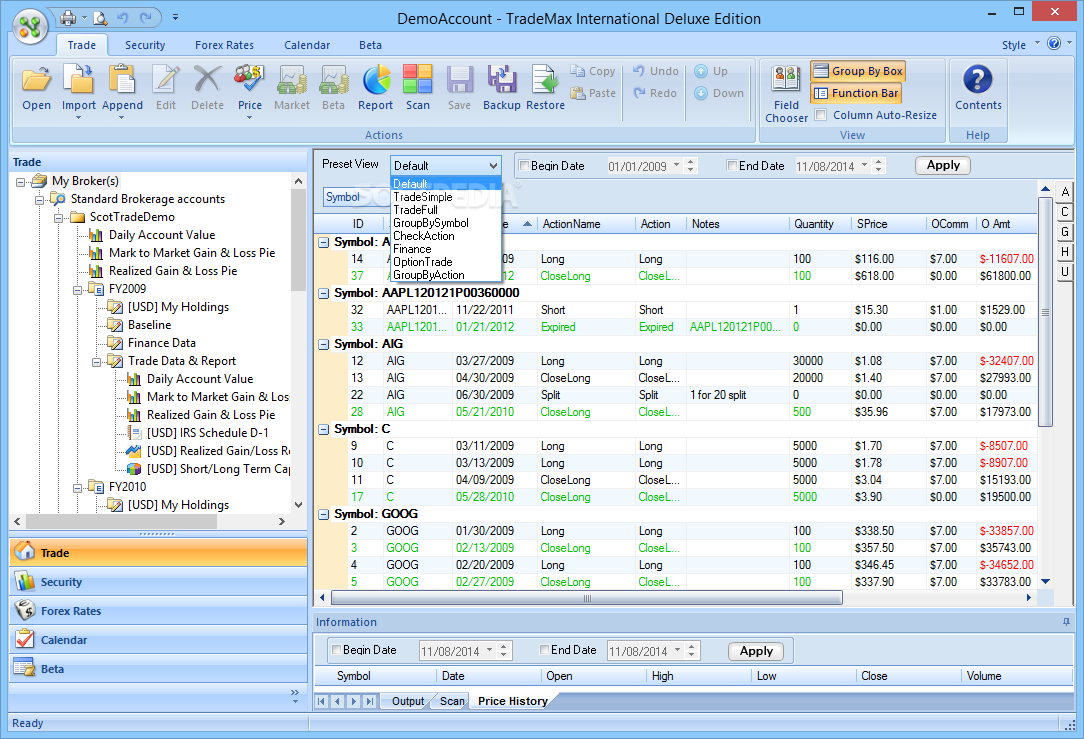Viewport: 1084px width, 739px height.
Task: Click the trade tree horizontal scrollbar thumb
Action: click(121, 521)
